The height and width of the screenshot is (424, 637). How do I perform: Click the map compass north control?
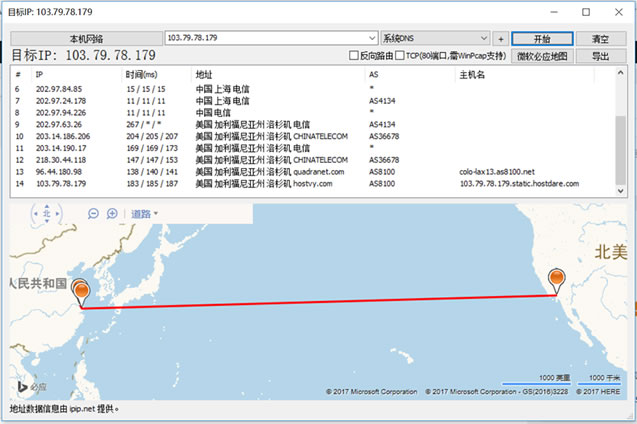tap(45, 213)
